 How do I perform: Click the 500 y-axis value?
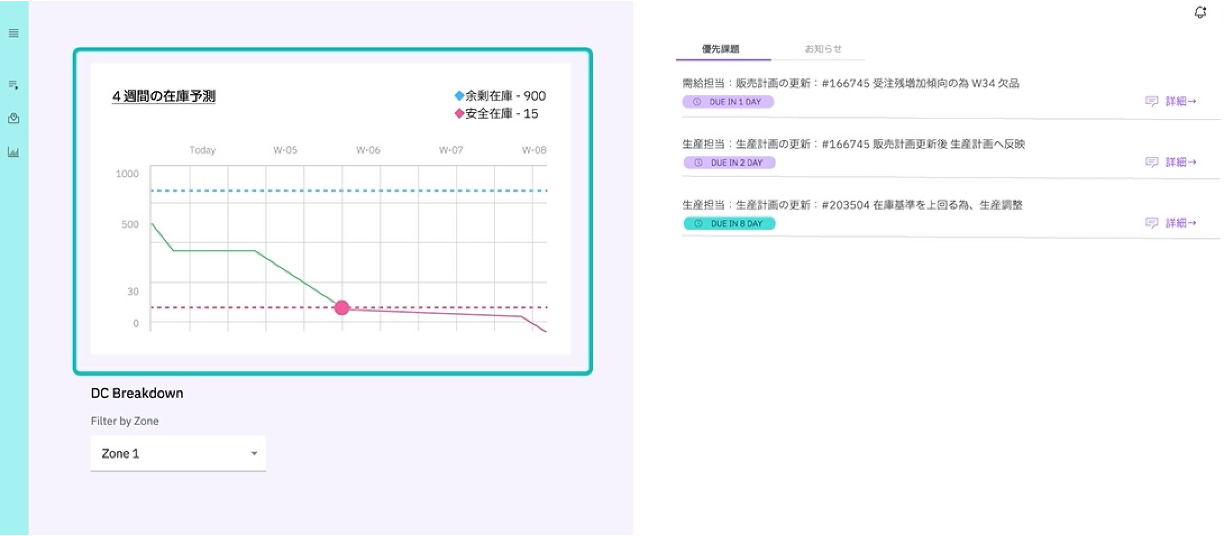tap(130, 224)
